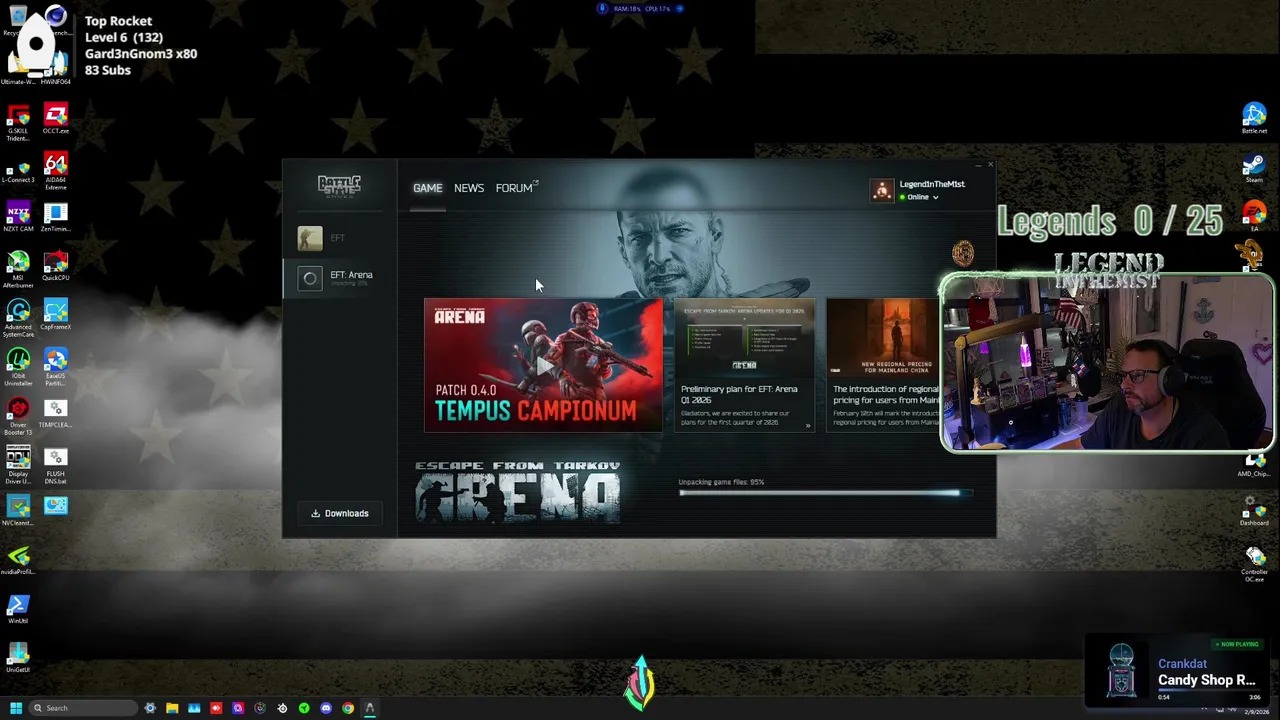This screenshot has width=1280, height=720.
Task: Open the CapFrameX desktop shortcut
Action: pos(56,315)
